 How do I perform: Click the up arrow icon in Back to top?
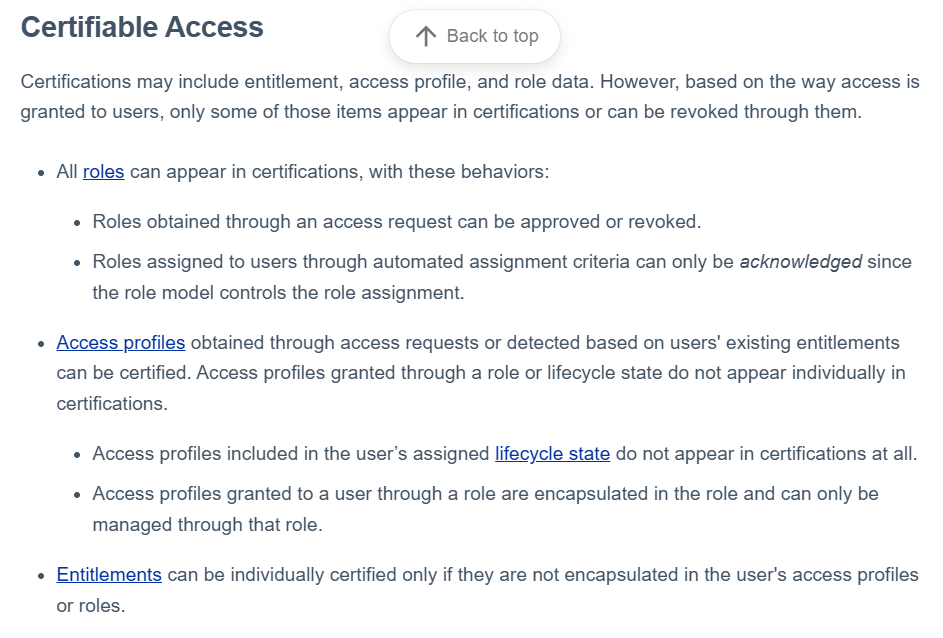pos(426,37)
